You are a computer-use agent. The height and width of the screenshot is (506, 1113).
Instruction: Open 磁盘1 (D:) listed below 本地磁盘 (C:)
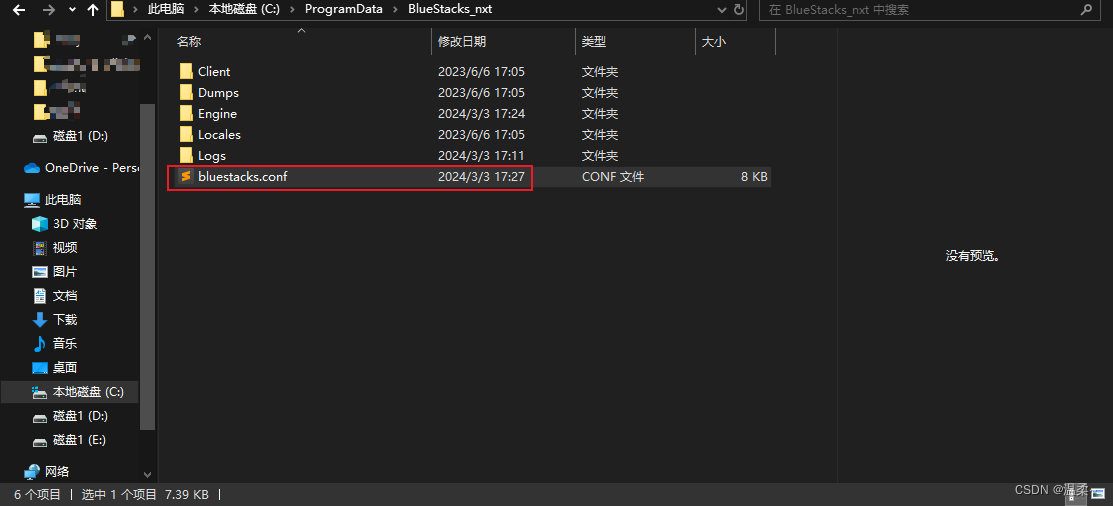[x=80, y=416]
